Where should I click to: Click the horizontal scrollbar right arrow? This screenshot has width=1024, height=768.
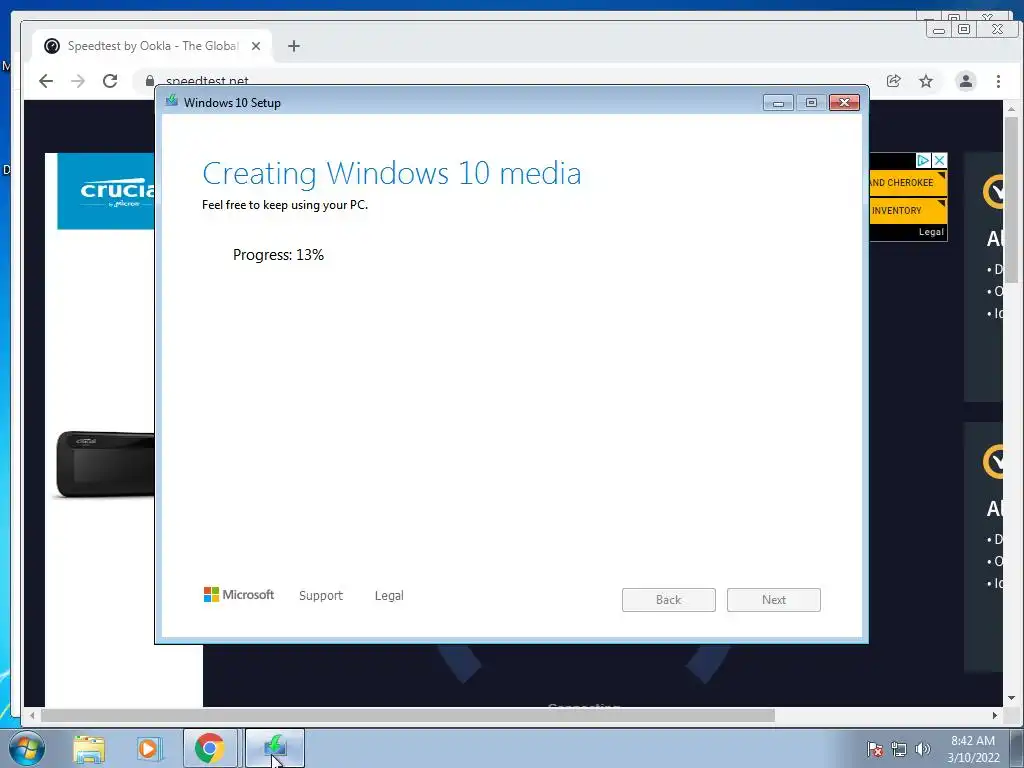[995, 715]
